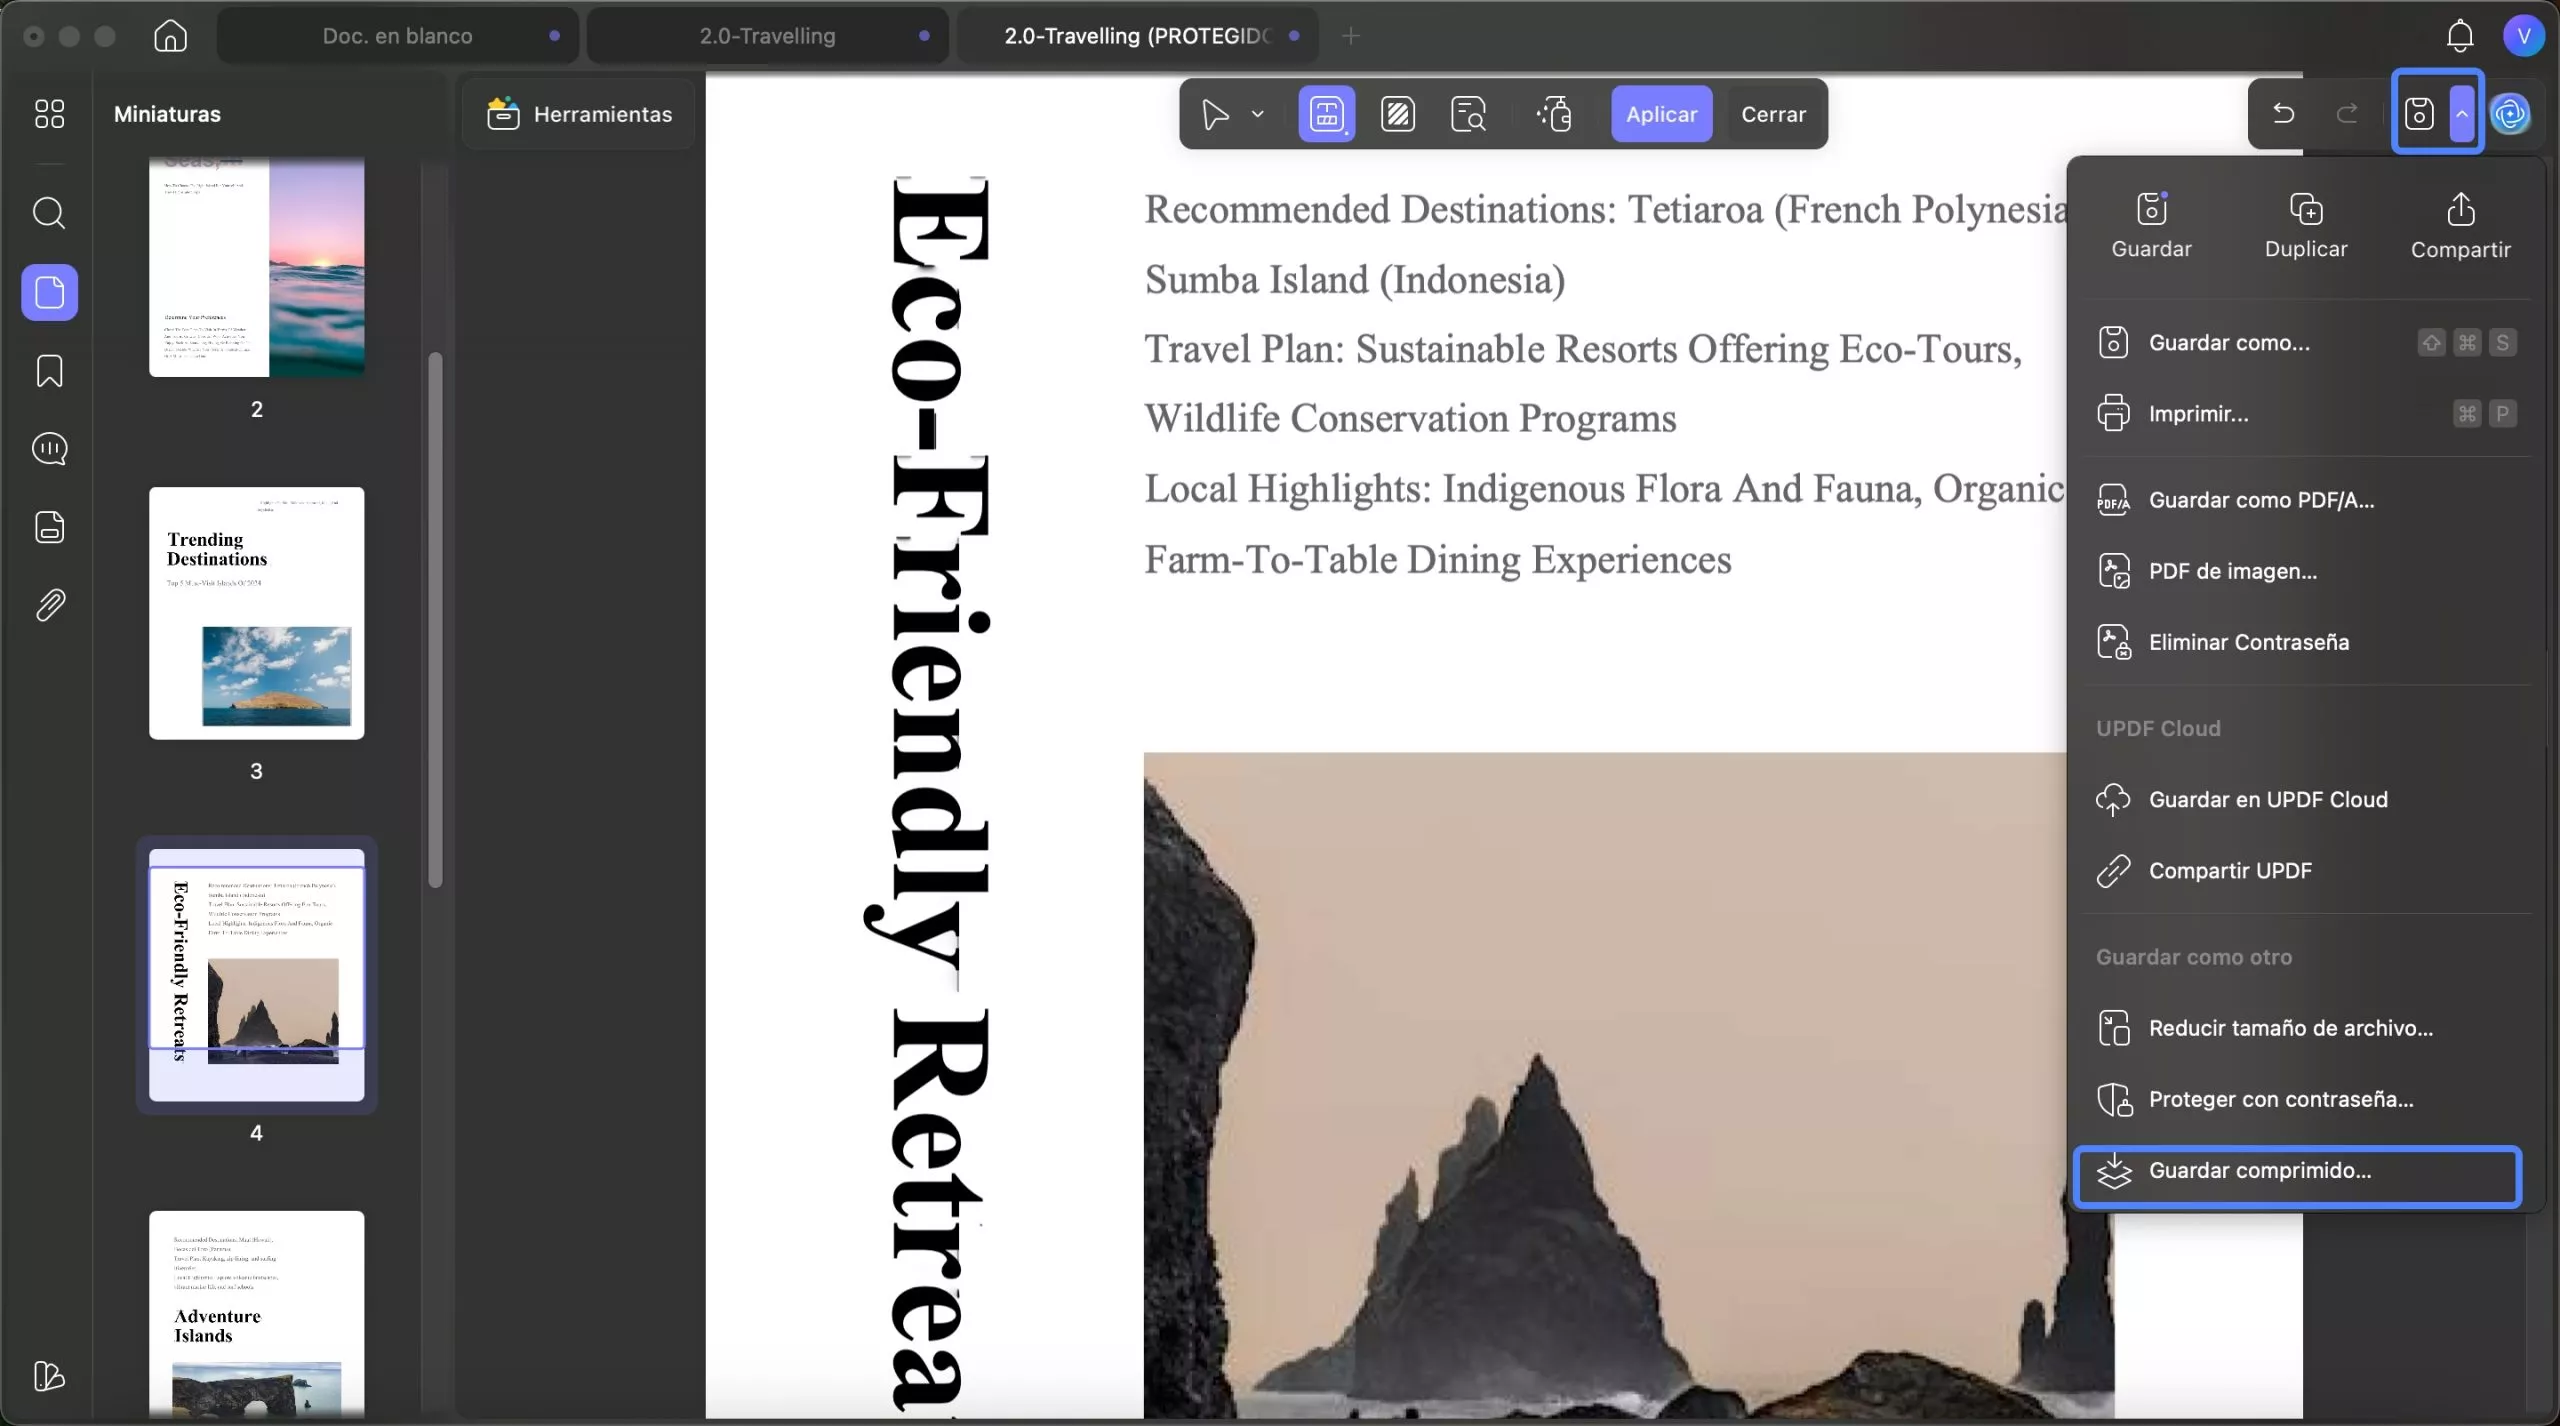Image resolution: width=2560 pixels, height=1426 pixels.
Task: Open the notifications bell
Action: 2459,36
